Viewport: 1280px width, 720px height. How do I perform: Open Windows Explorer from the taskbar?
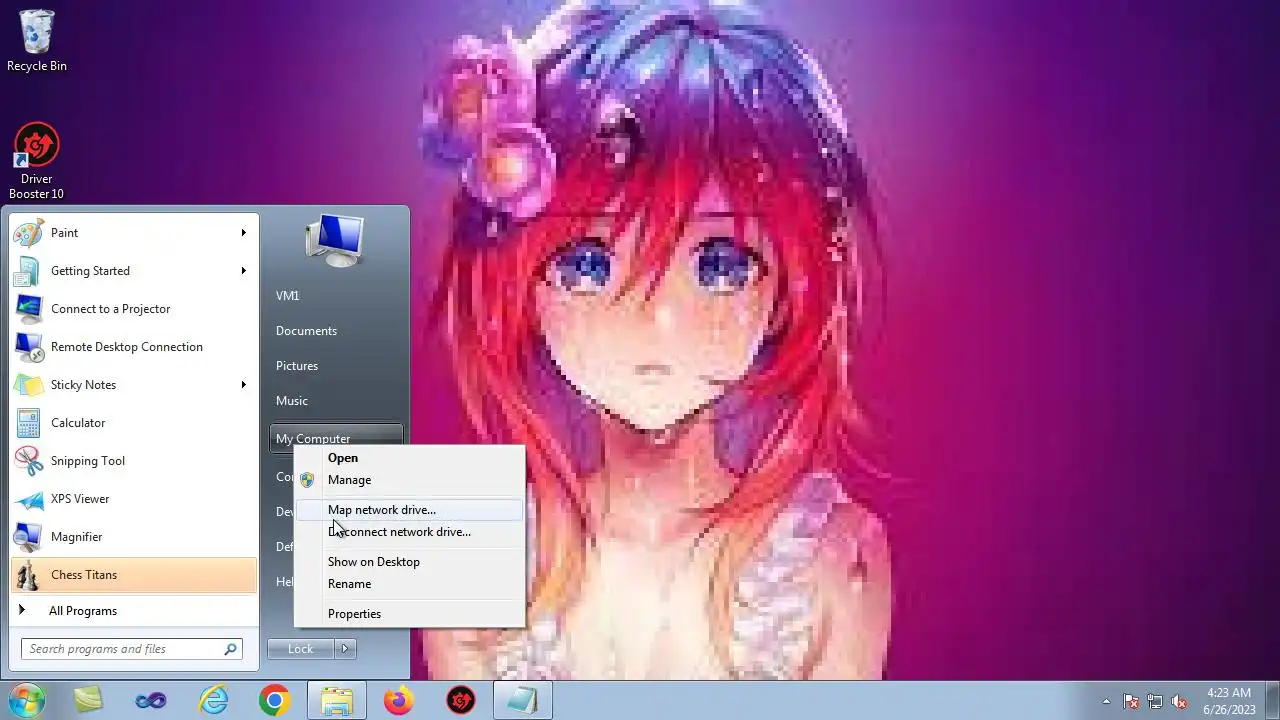click(x=337, y=701)
